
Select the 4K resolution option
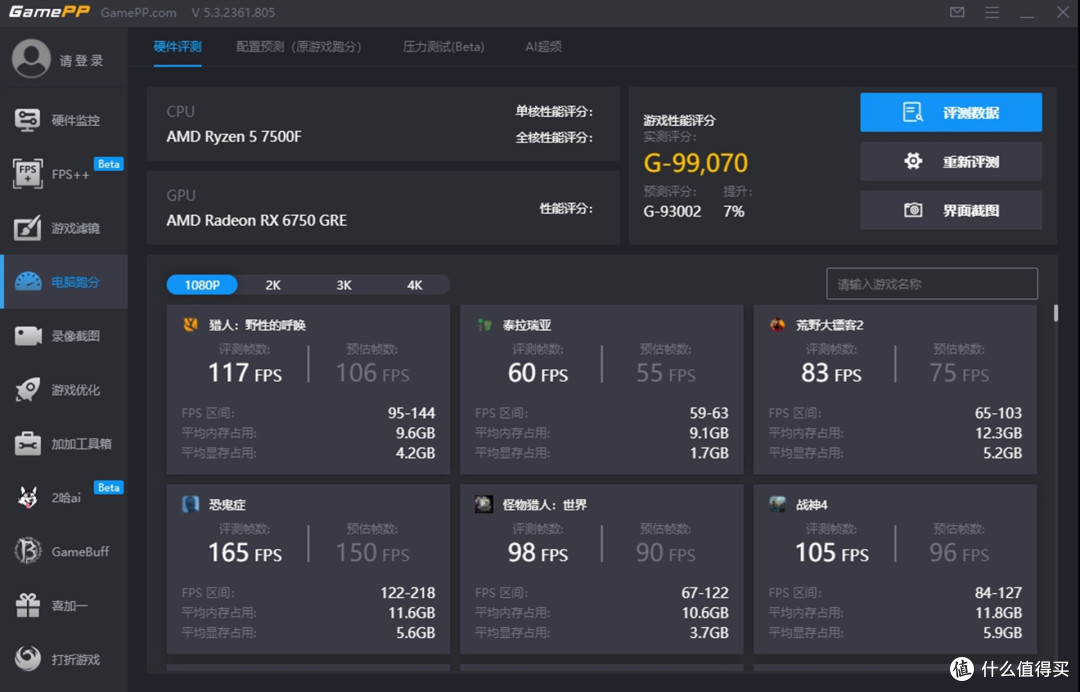click(415, 285)
